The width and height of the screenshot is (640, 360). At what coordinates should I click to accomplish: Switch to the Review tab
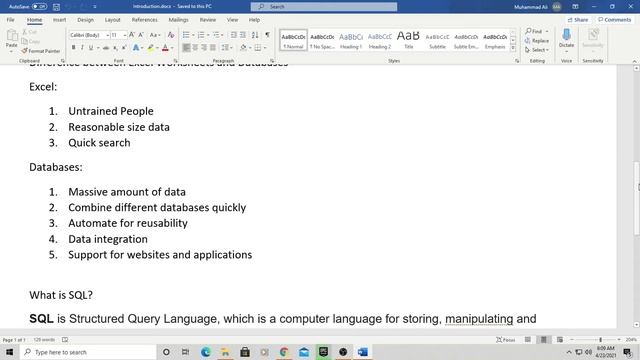point(208,20)
